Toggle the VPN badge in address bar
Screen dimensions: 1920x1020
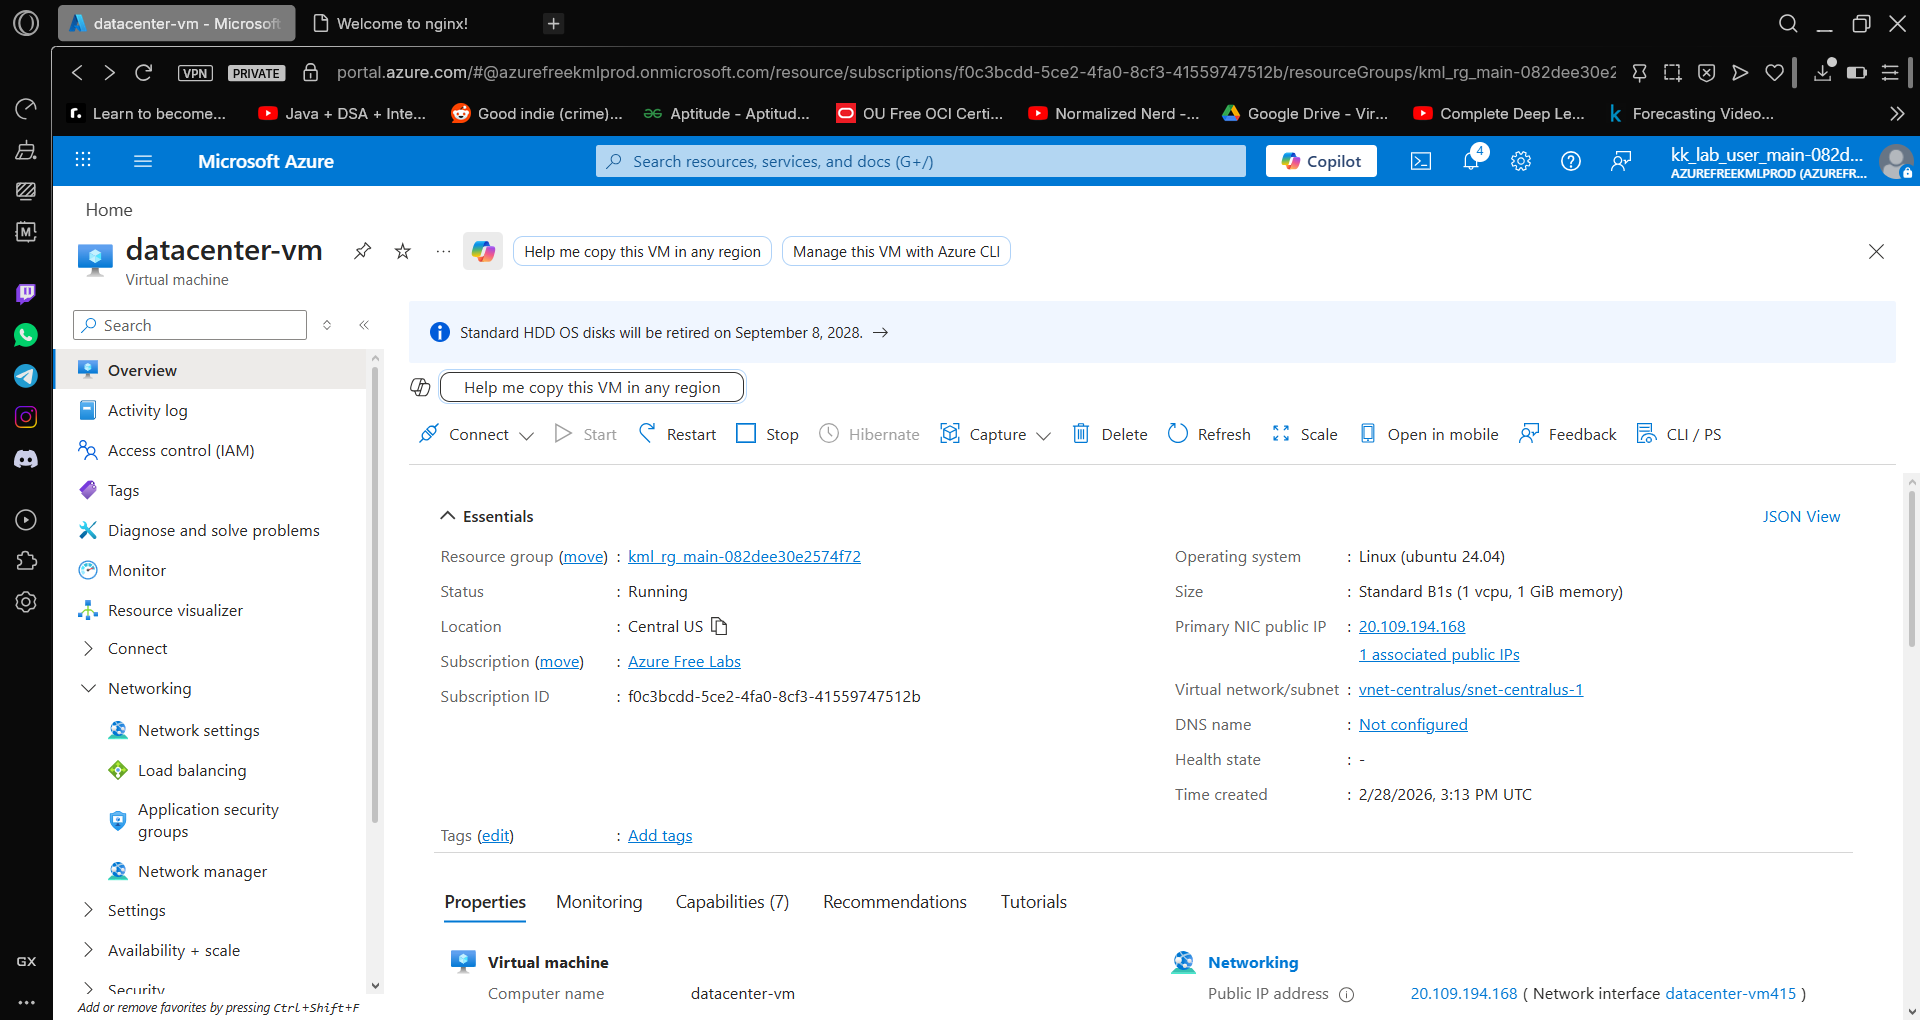pos(195,73)
